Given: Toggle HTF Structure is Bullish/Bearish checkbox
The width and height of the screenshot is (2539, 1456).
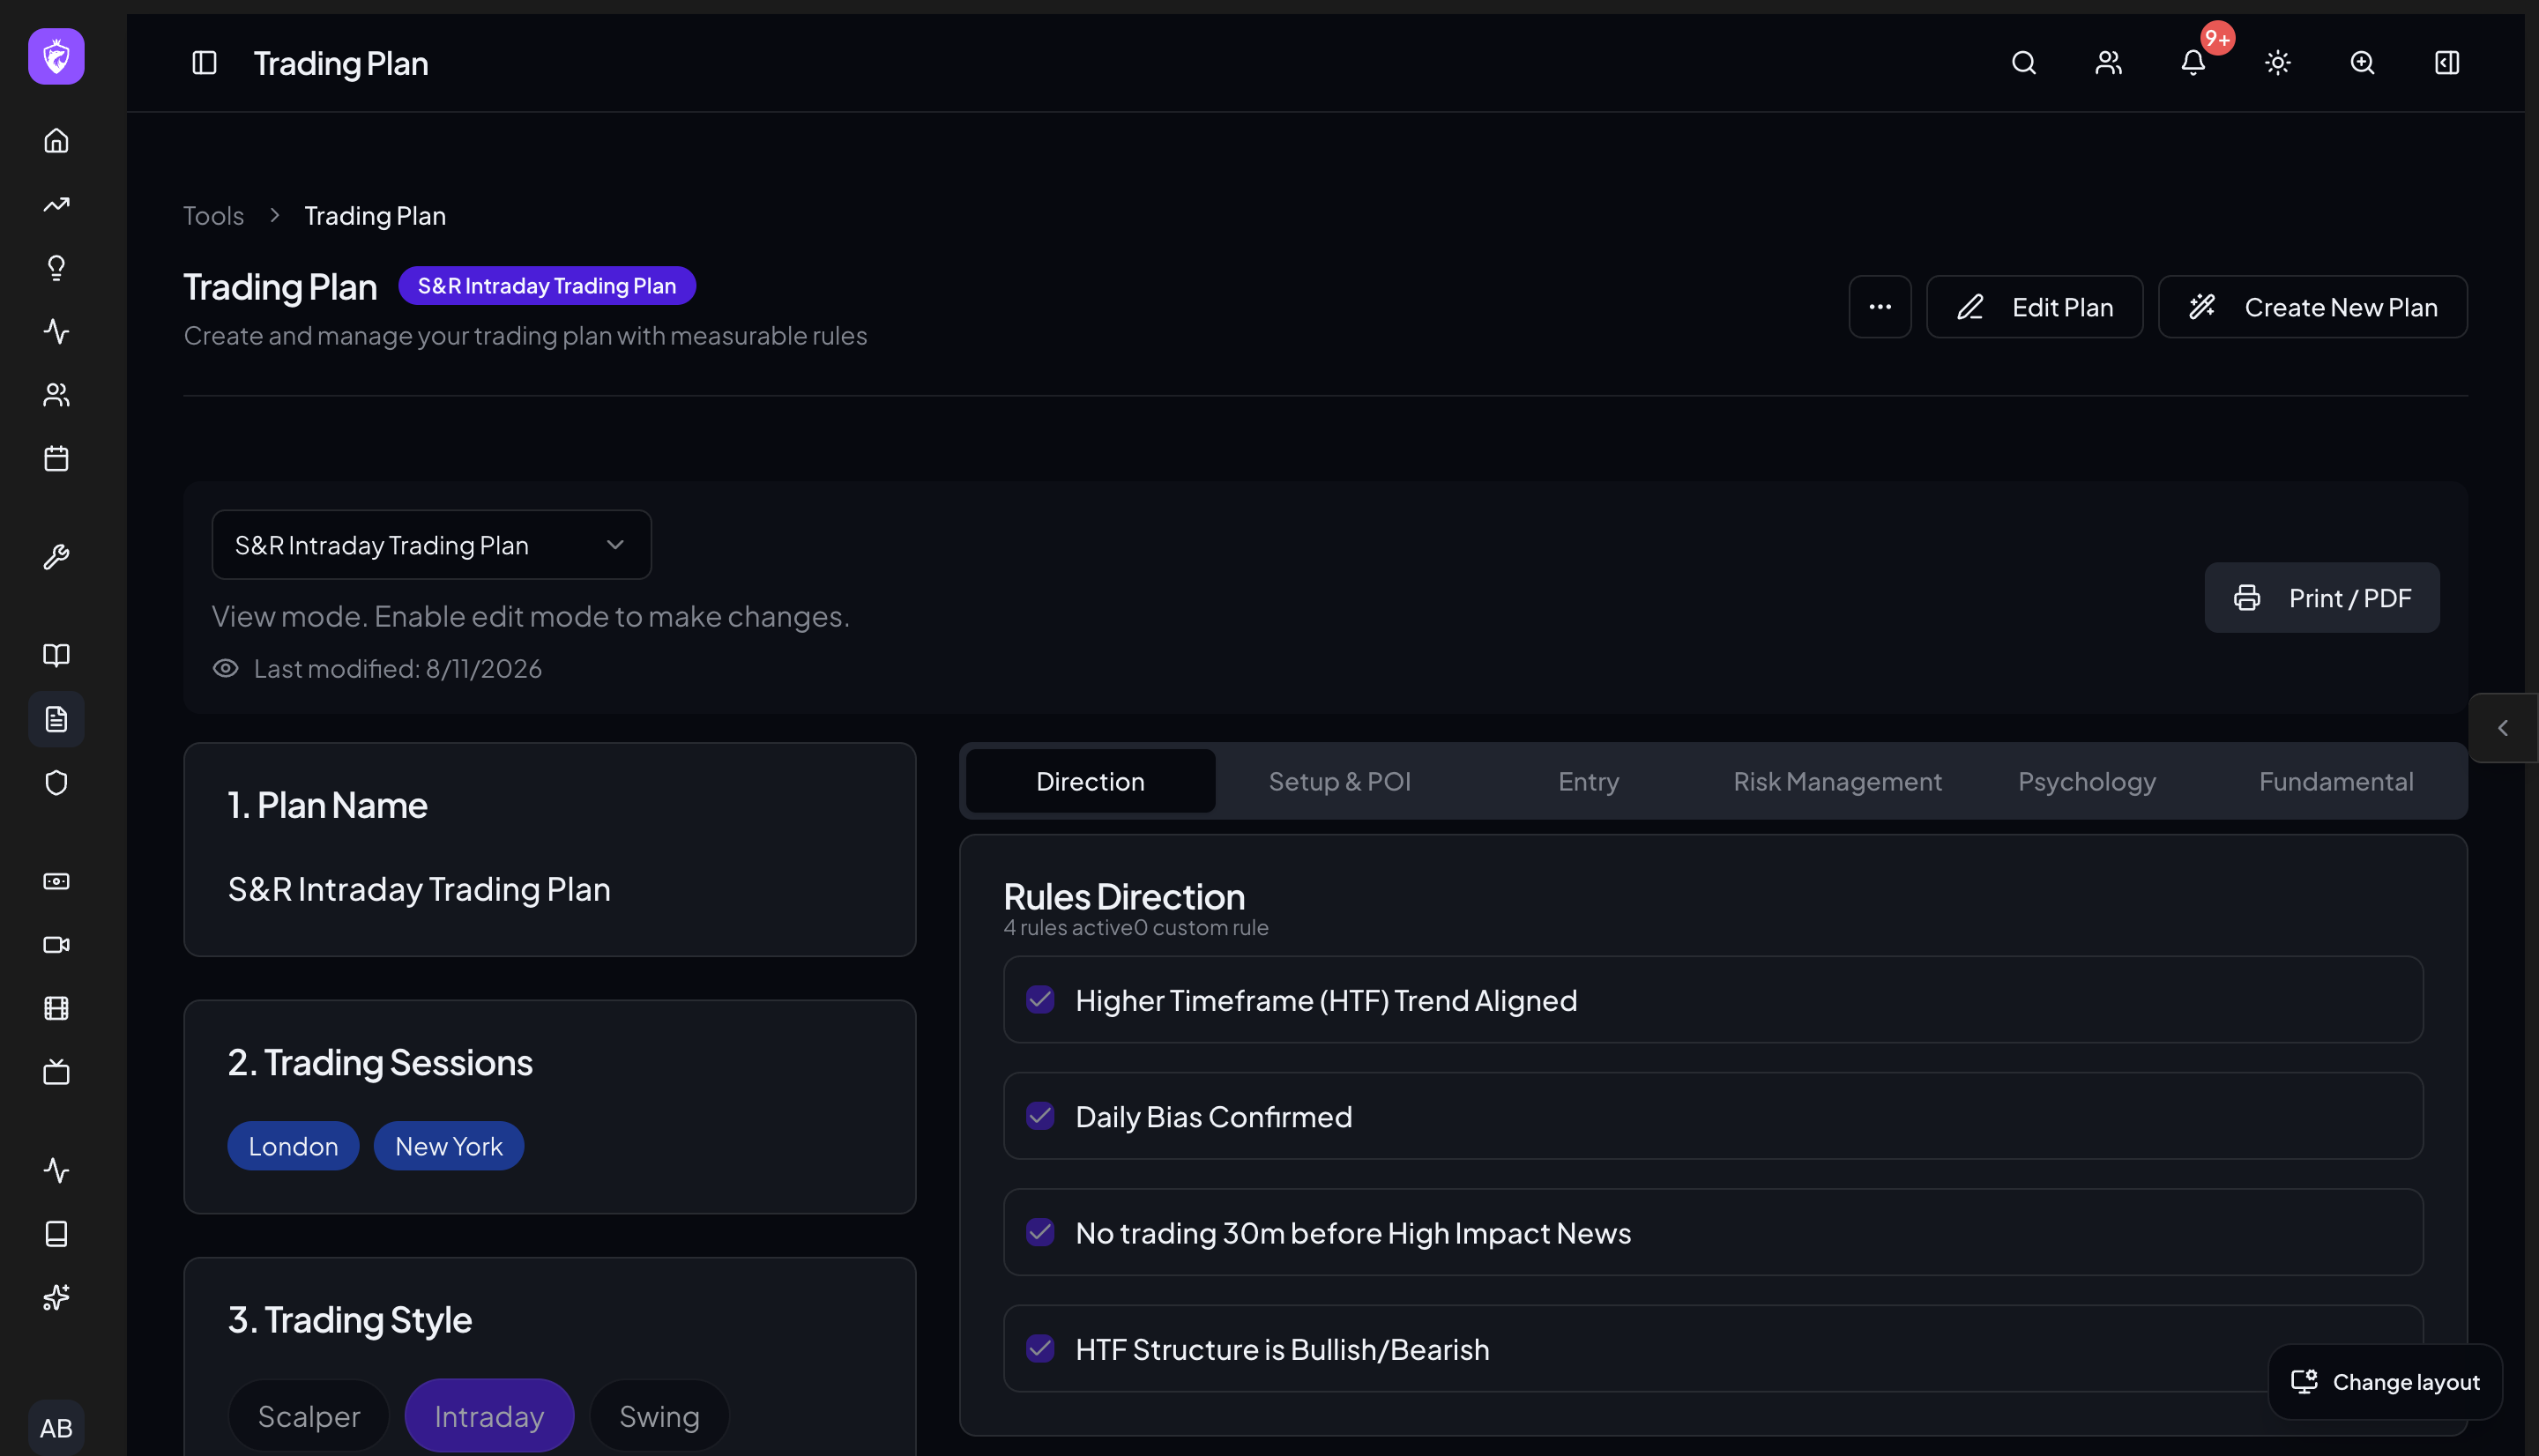Looking at the screenshot, I should pos(1040,1348).
